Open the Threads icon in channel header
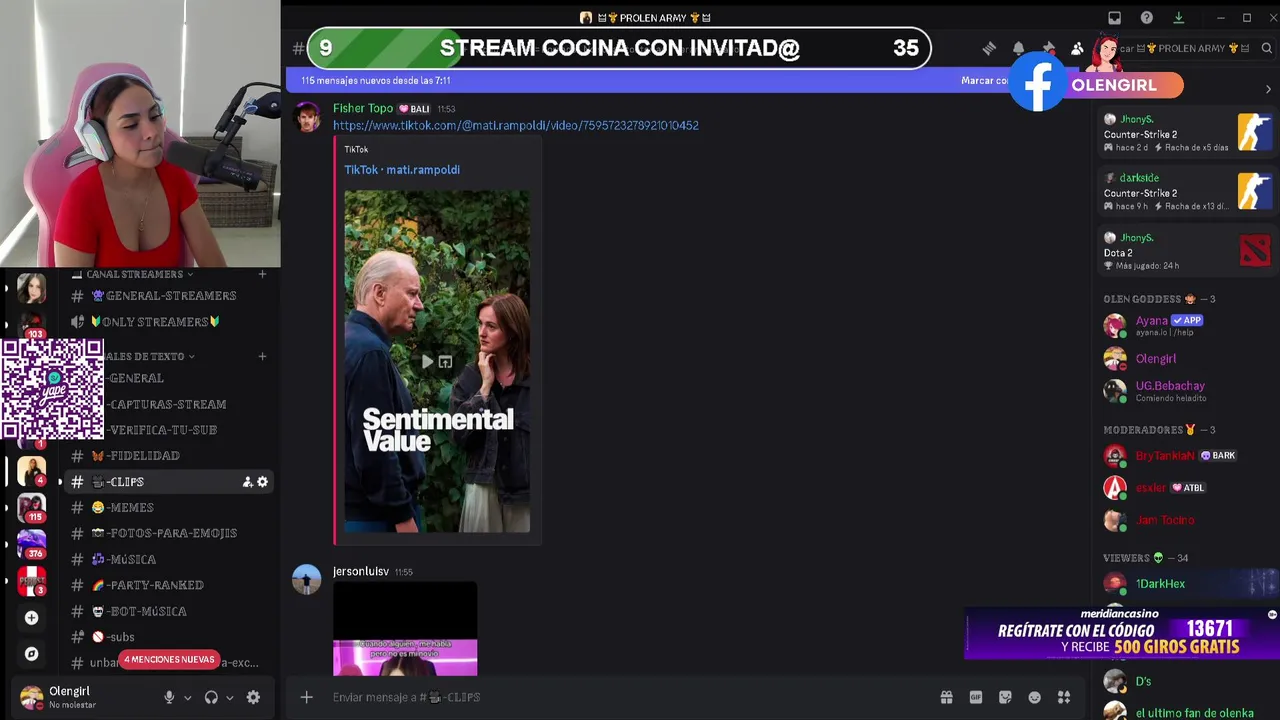The image size is (1280, 720). point(989,48)
